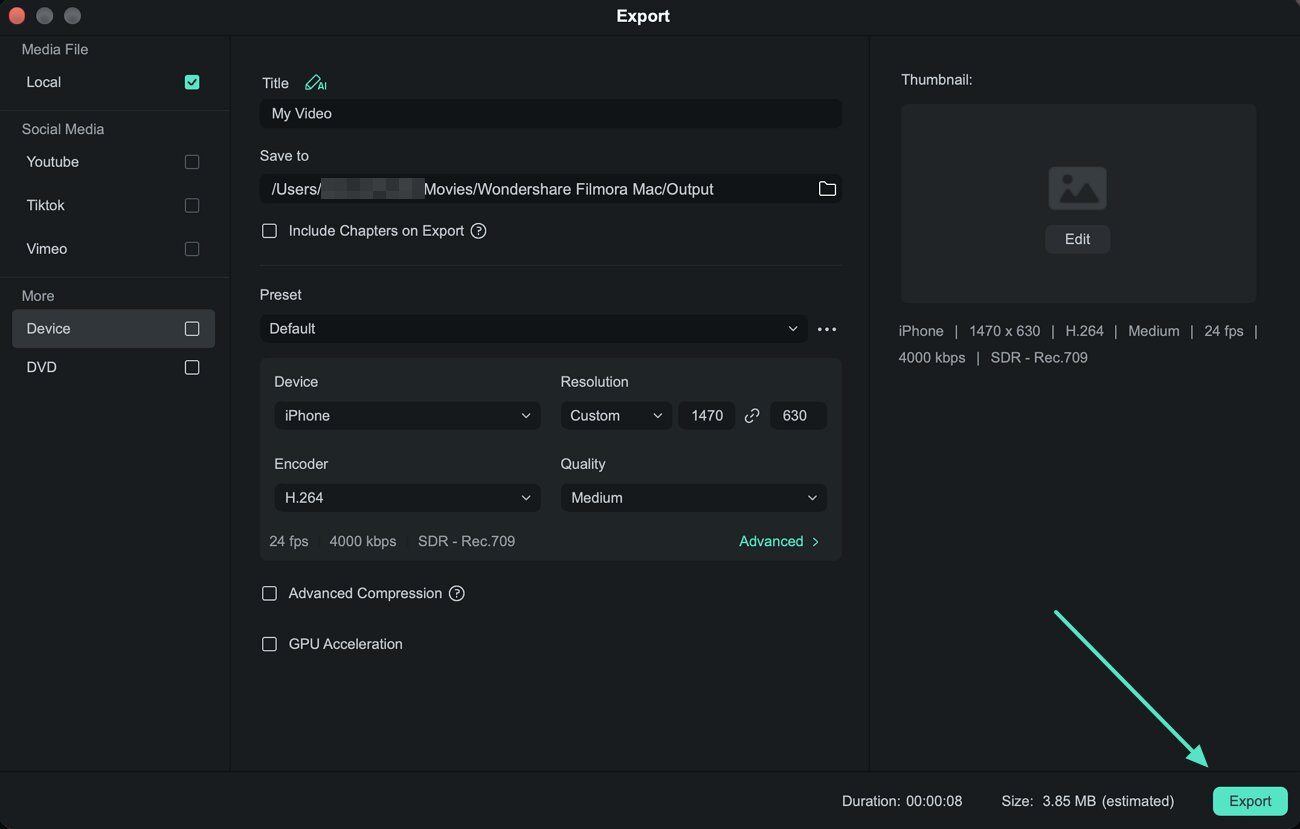Image resolution: width=1300 pixels, height=829 pixels.
Task: Open the three-dot preset options menu
Action: click(x=827, y=329)
